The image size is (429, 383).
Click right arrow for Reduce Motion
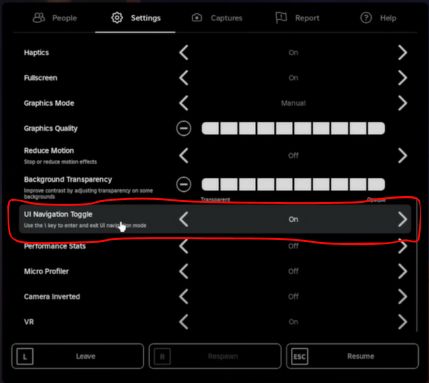click(403, 155)
